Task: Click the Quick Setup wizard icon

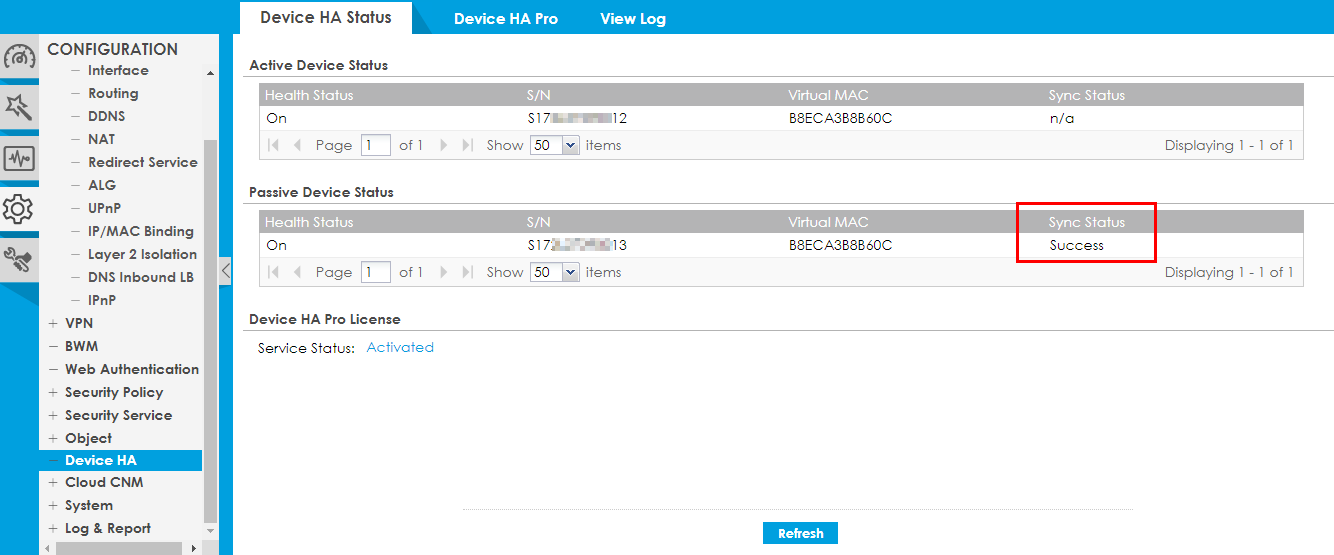Action: click(19, 106)
